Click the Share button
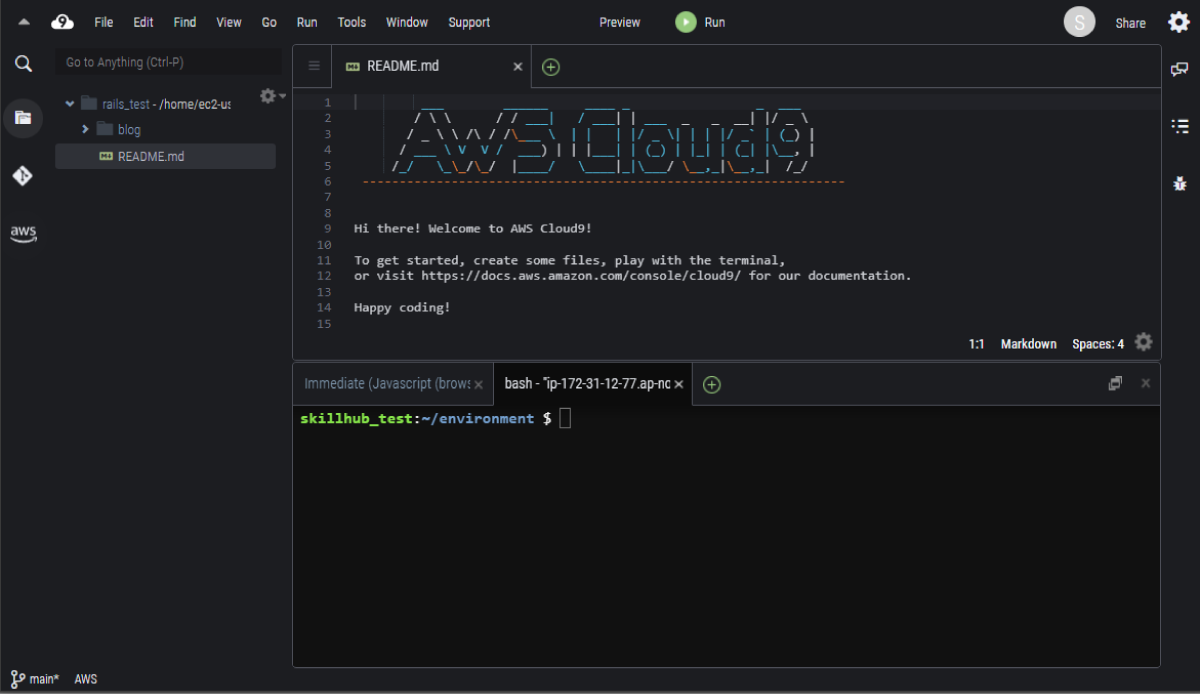The height and width of the screenshot is (694, 1200). click(x=1131, y=23)
